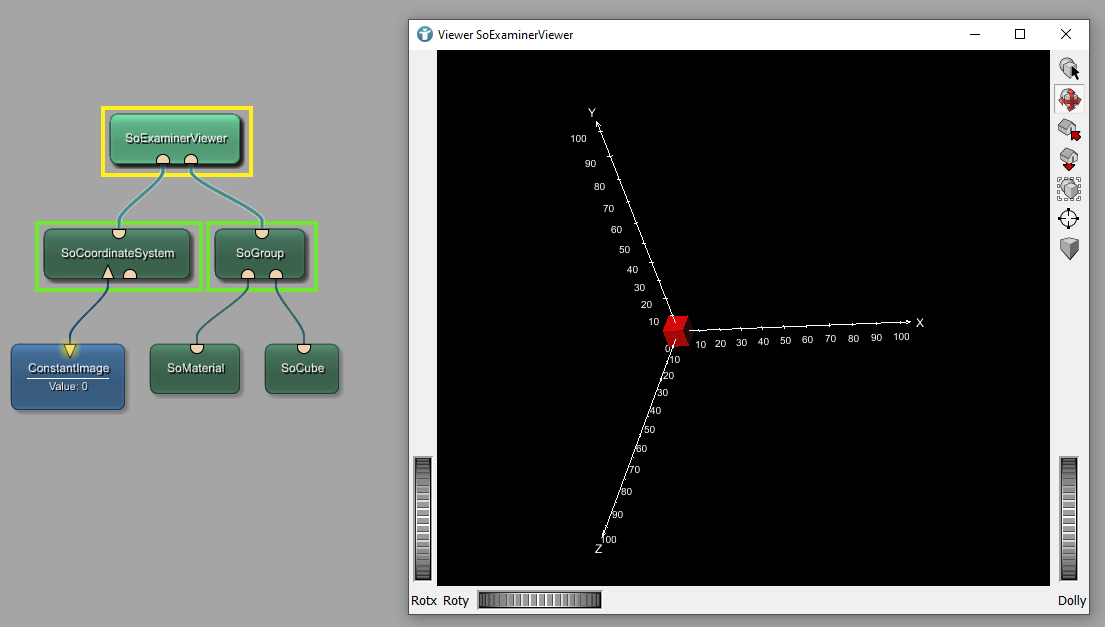Click the Rotx vertical thumbwheel
Viewport: 1105px width, 627px height.
(x=423, y=518)
